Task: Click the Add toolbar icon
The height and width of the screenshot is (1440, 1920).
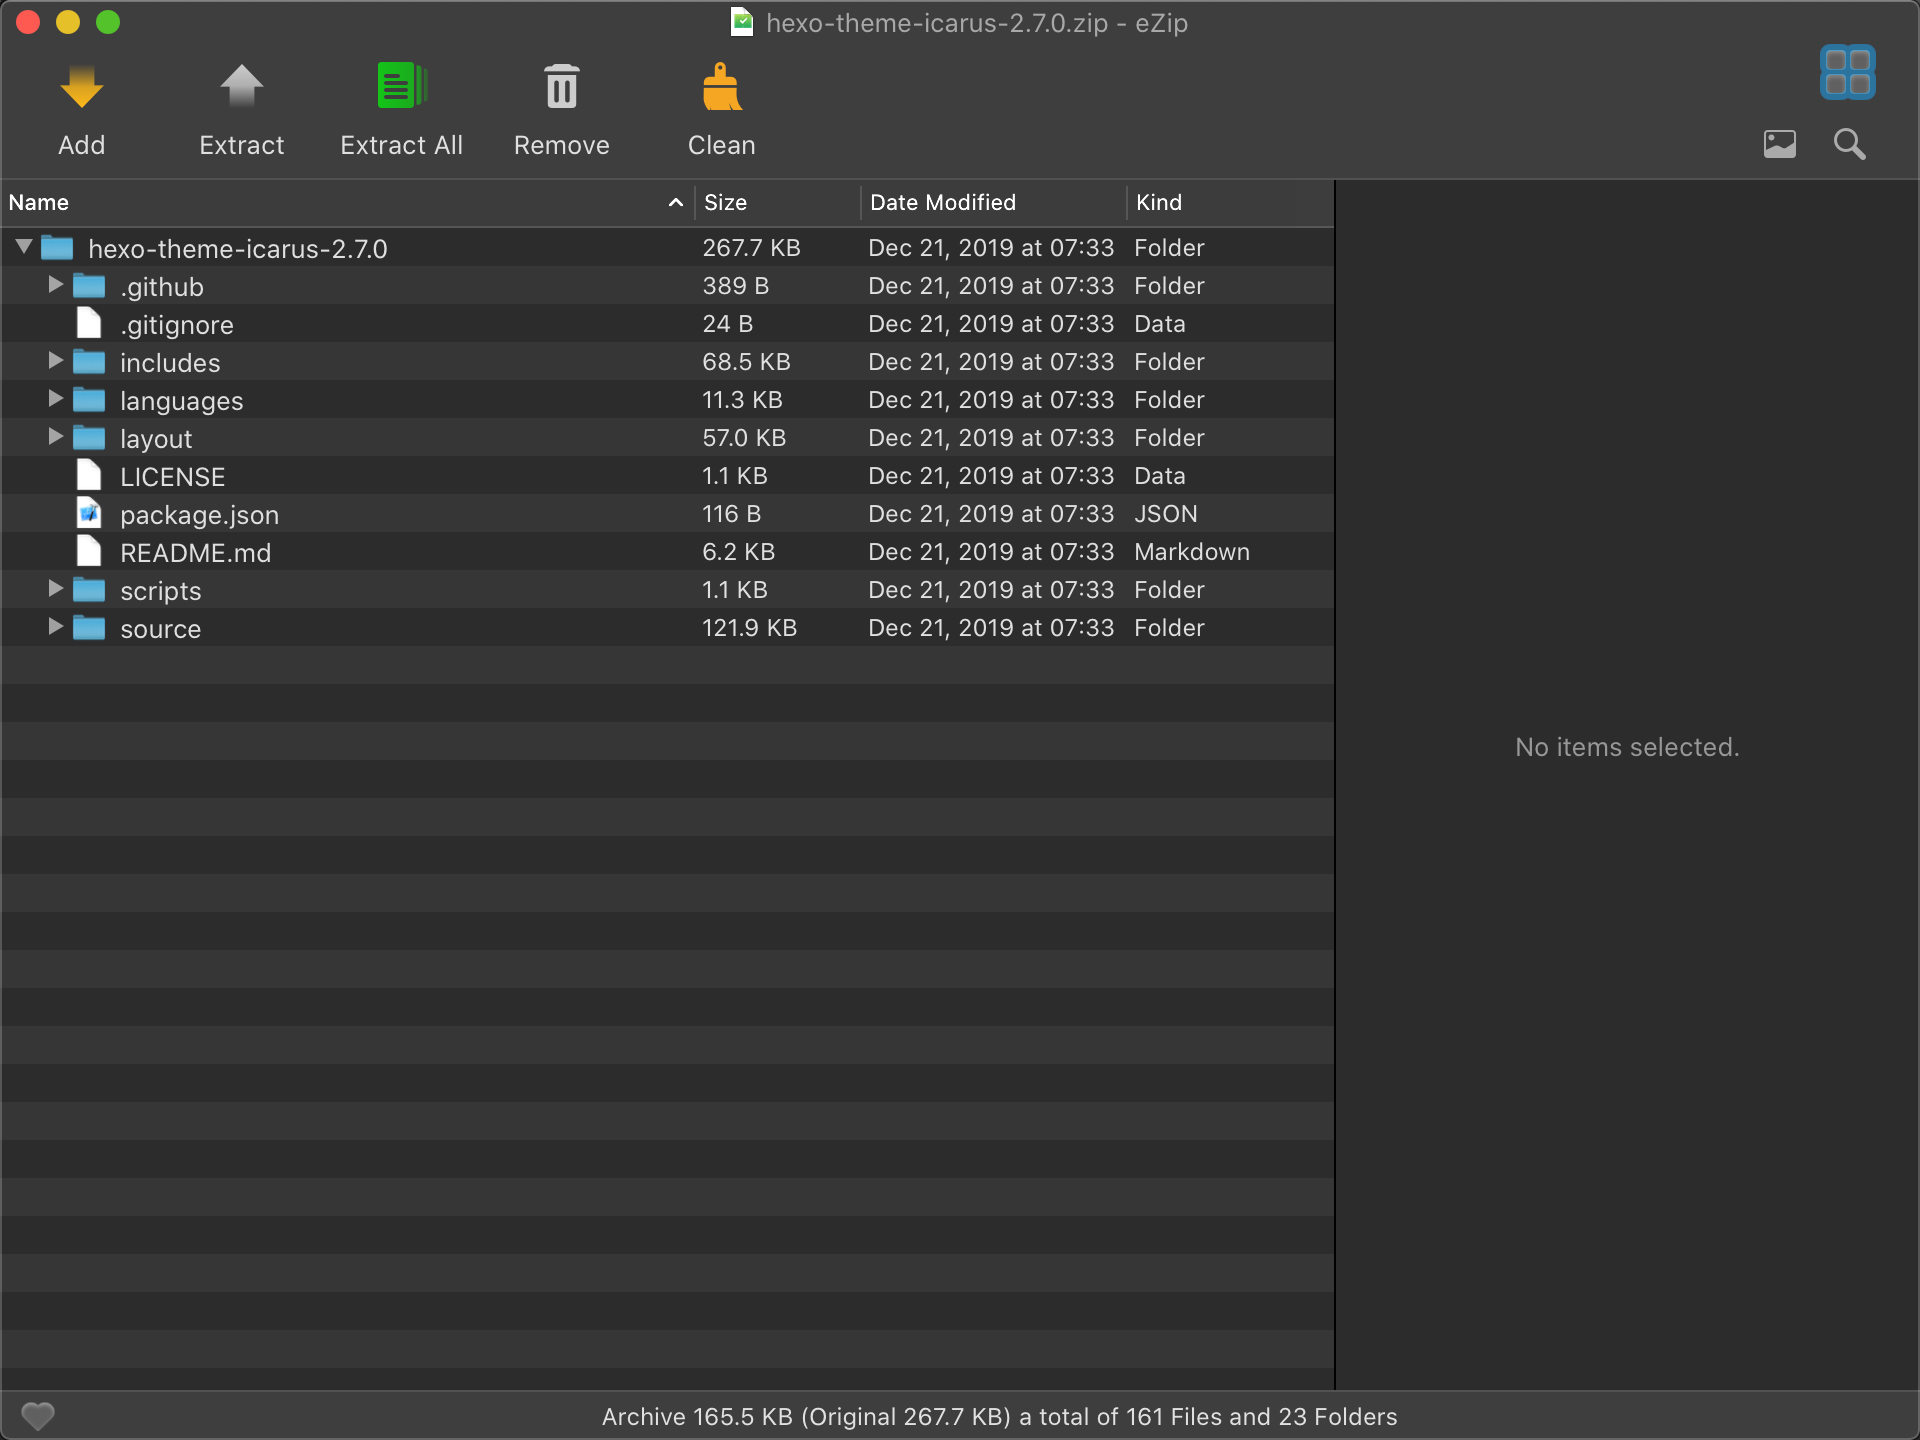Action: (82, 87)
